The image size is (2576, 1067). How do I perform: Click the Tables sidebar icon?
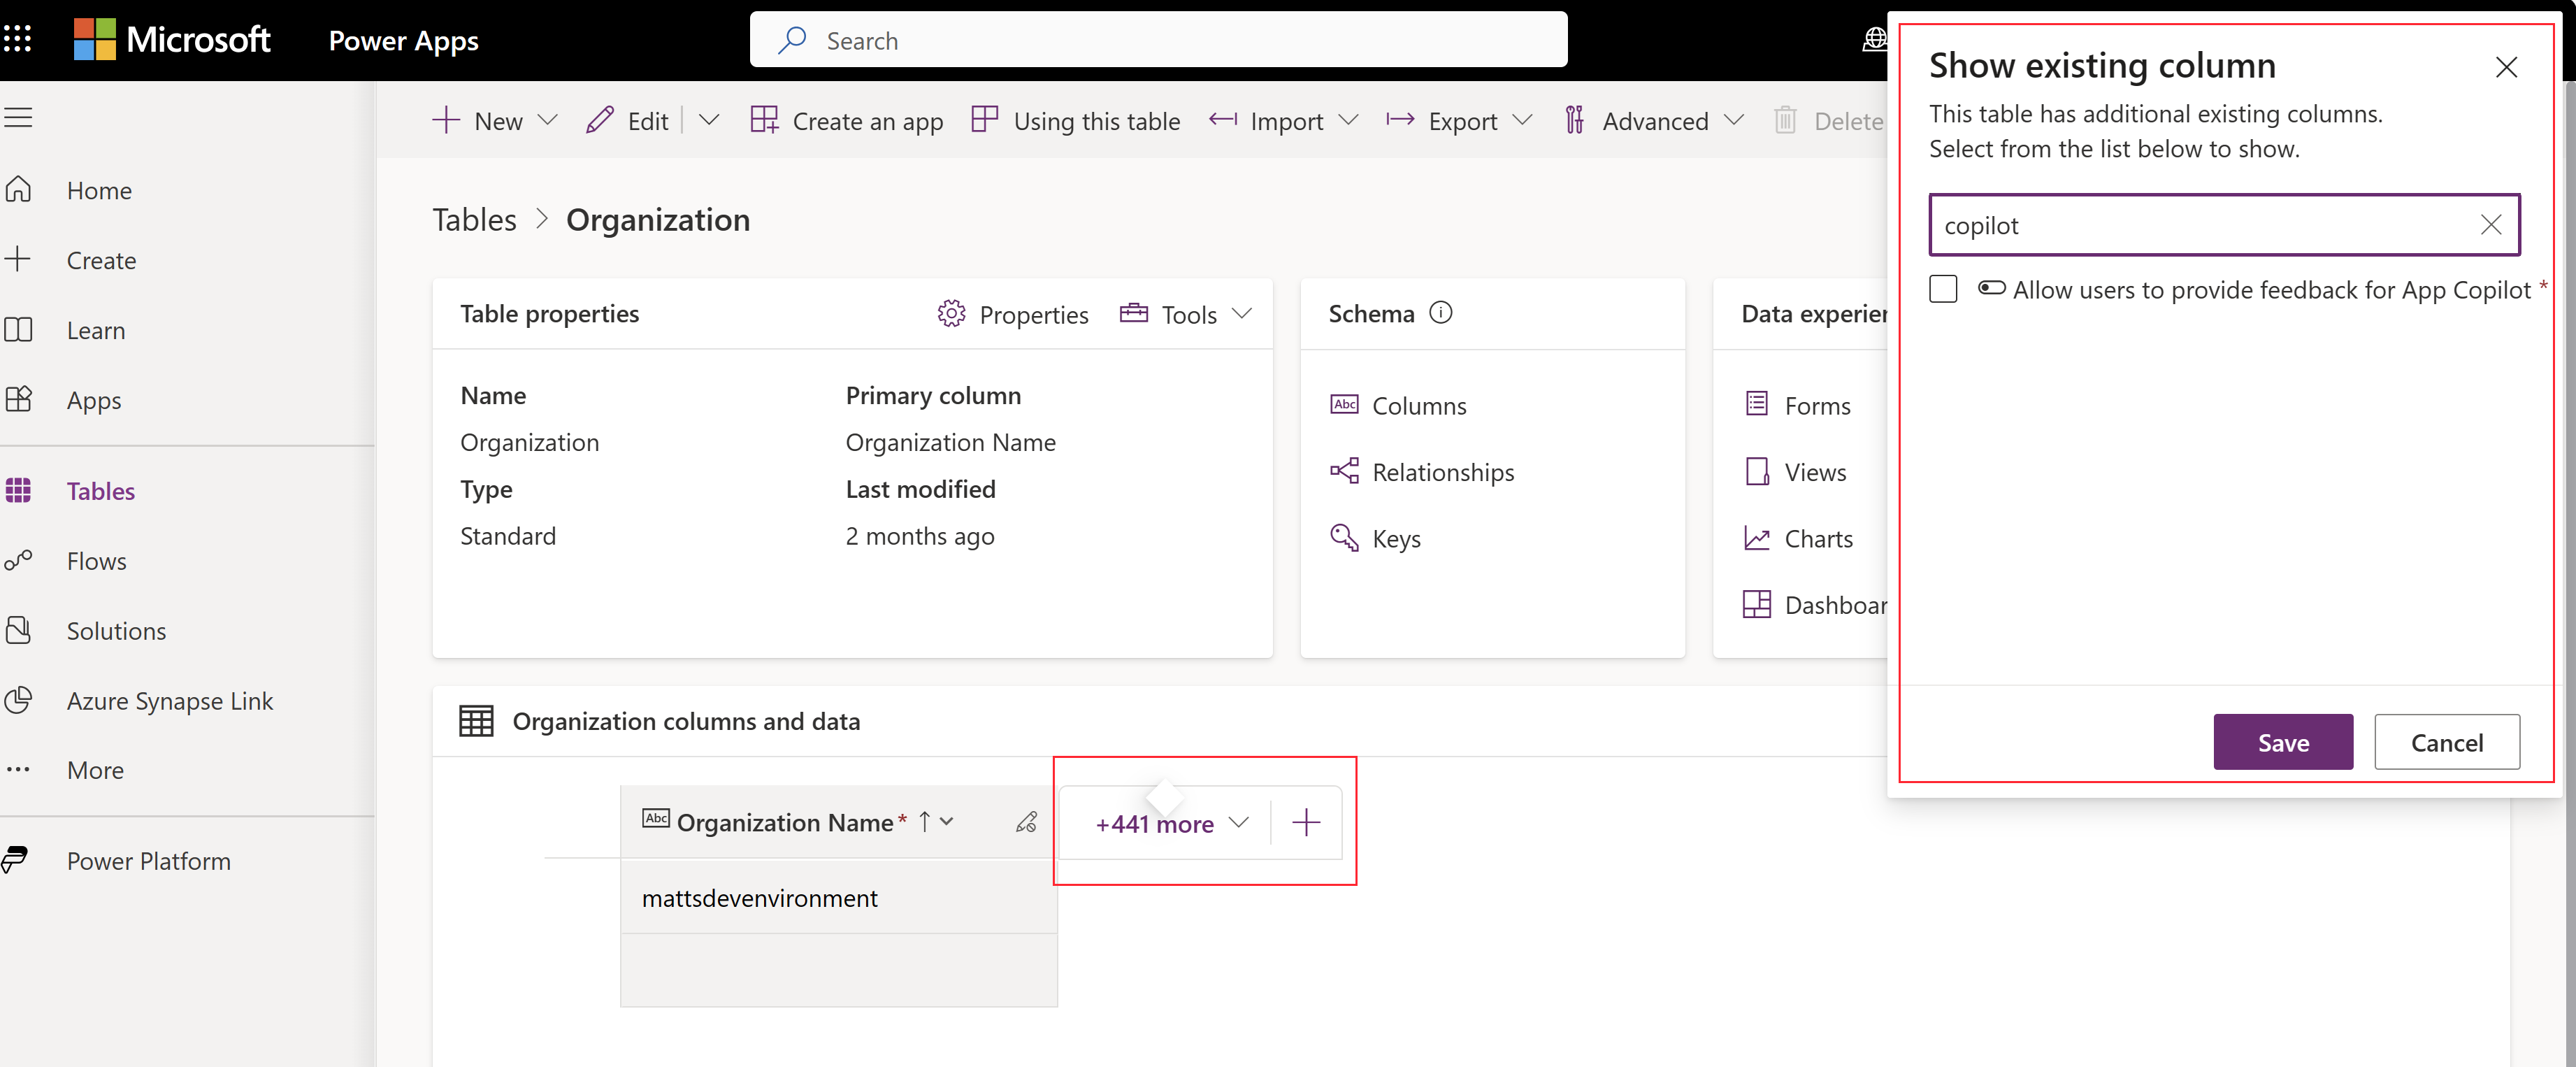[x=22, y=488]
